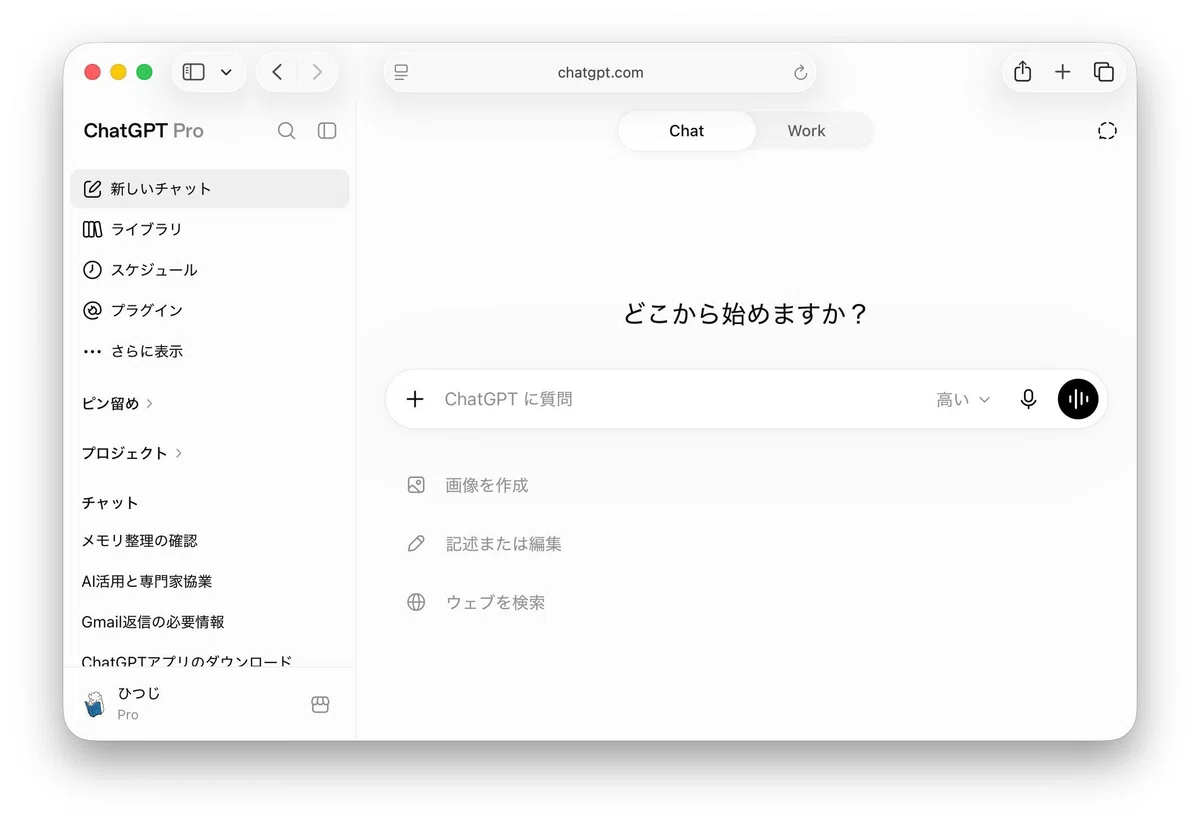Go back with Safari back arrow

click(277, 72)
